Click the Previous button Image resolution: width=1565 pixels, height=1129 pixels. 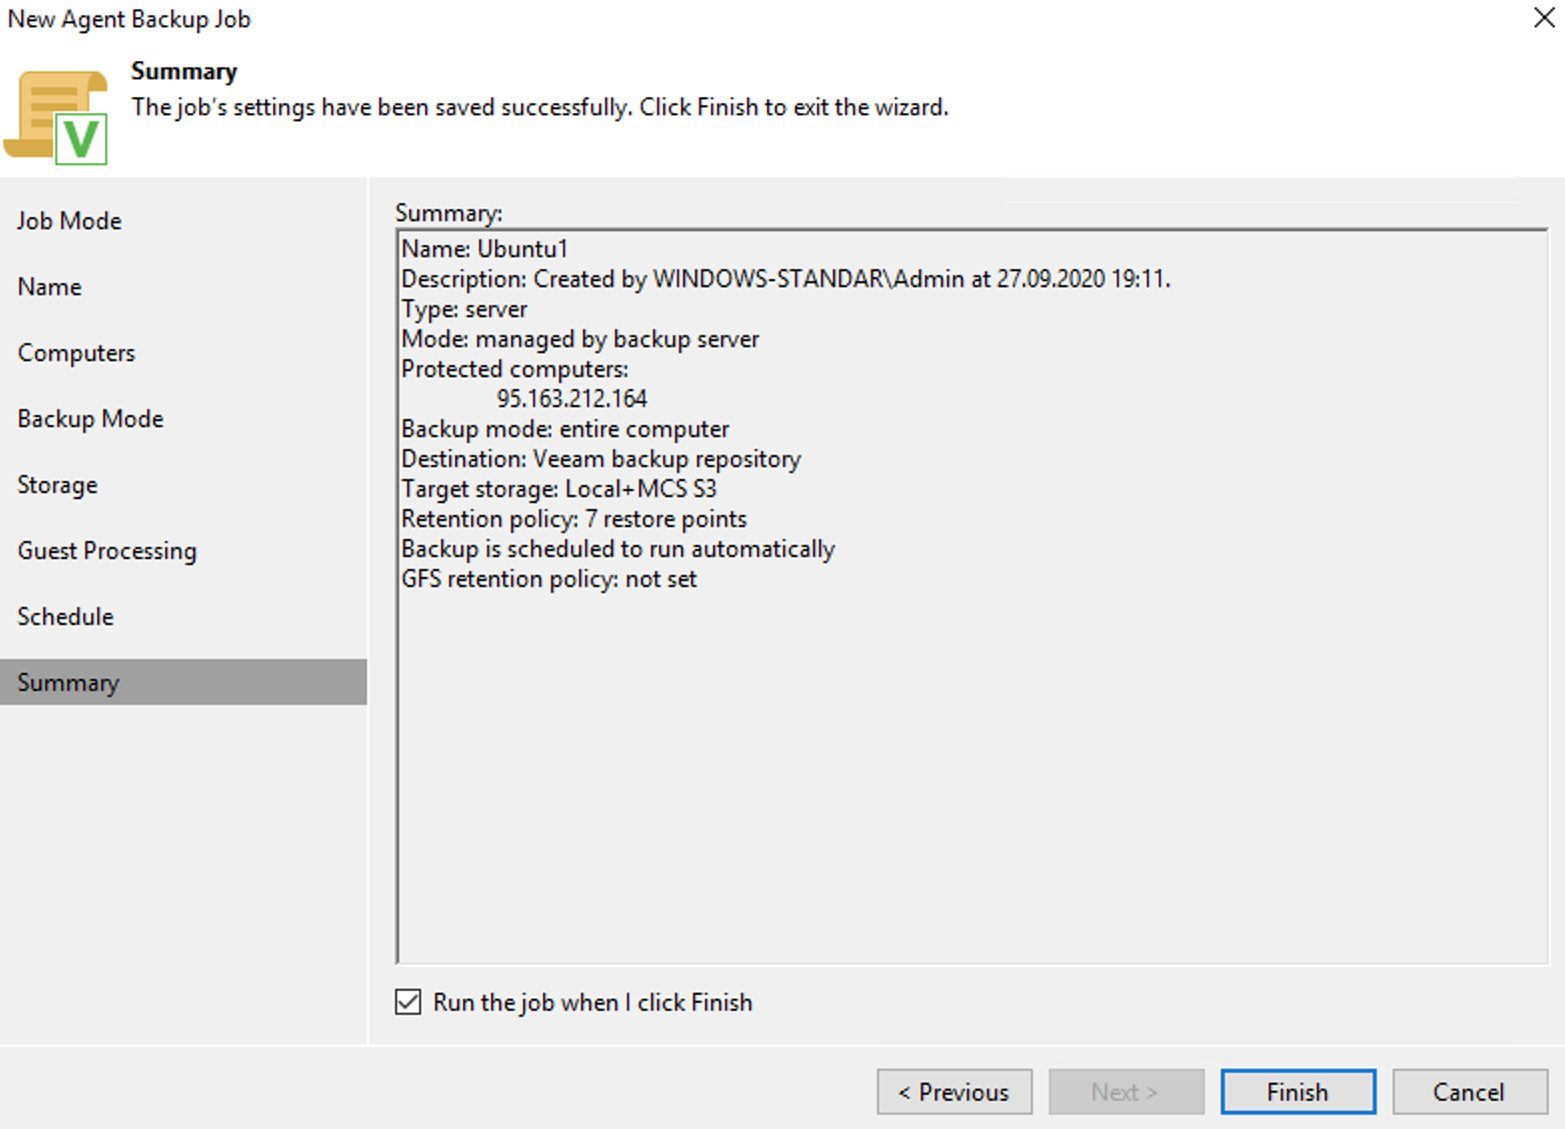[x=954, y=1092]
